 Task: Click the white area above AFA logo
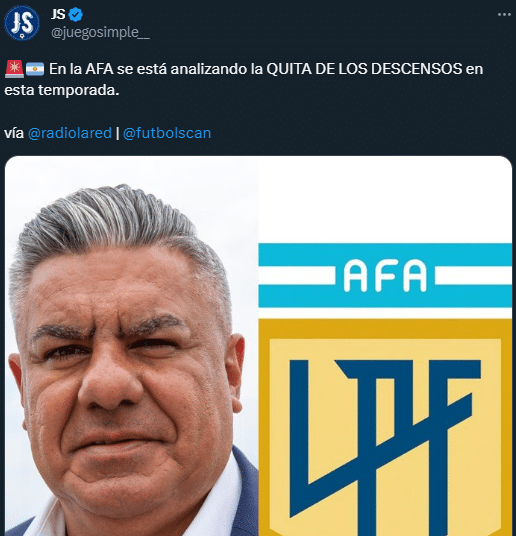(385, 199)
